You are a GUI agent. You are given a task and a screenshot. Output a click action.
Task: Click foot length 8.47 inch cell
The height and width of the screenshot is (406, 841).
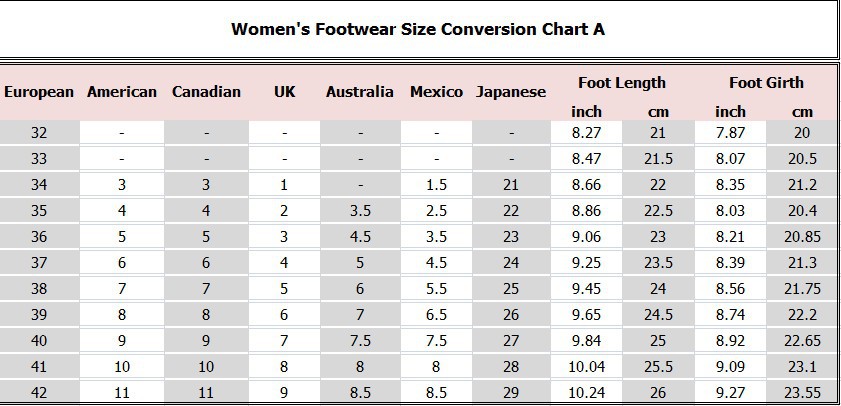[x=587, y=158]
